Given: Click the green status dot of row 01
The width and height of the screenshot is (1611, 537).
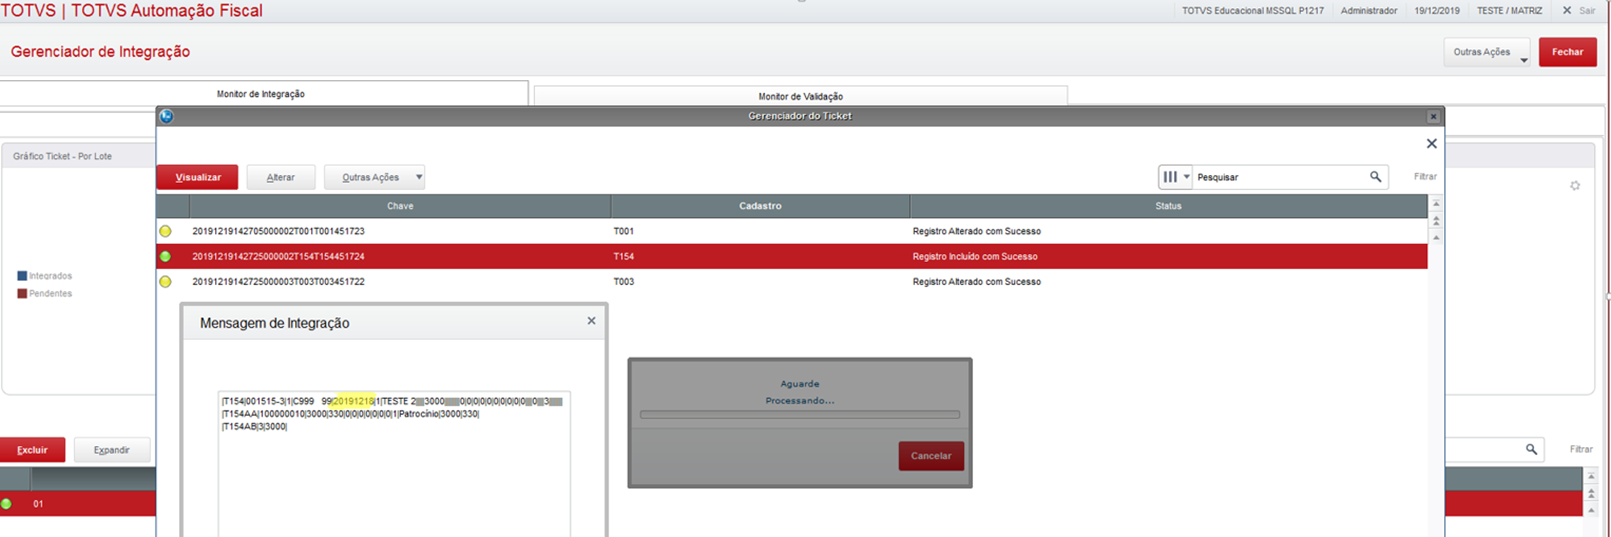Looking at the screenshot, I should point(6,504).
